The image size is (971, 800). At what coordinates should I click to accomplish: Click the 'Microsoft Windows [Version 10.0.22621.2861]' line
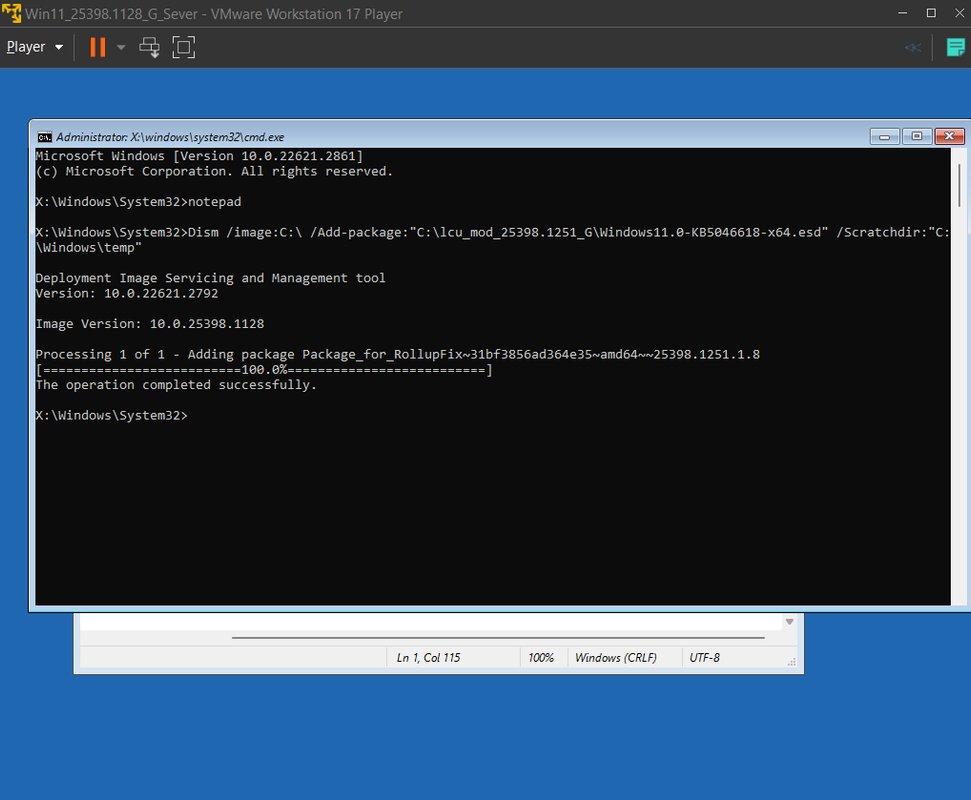pyautogui.click(x=199, y=156)
